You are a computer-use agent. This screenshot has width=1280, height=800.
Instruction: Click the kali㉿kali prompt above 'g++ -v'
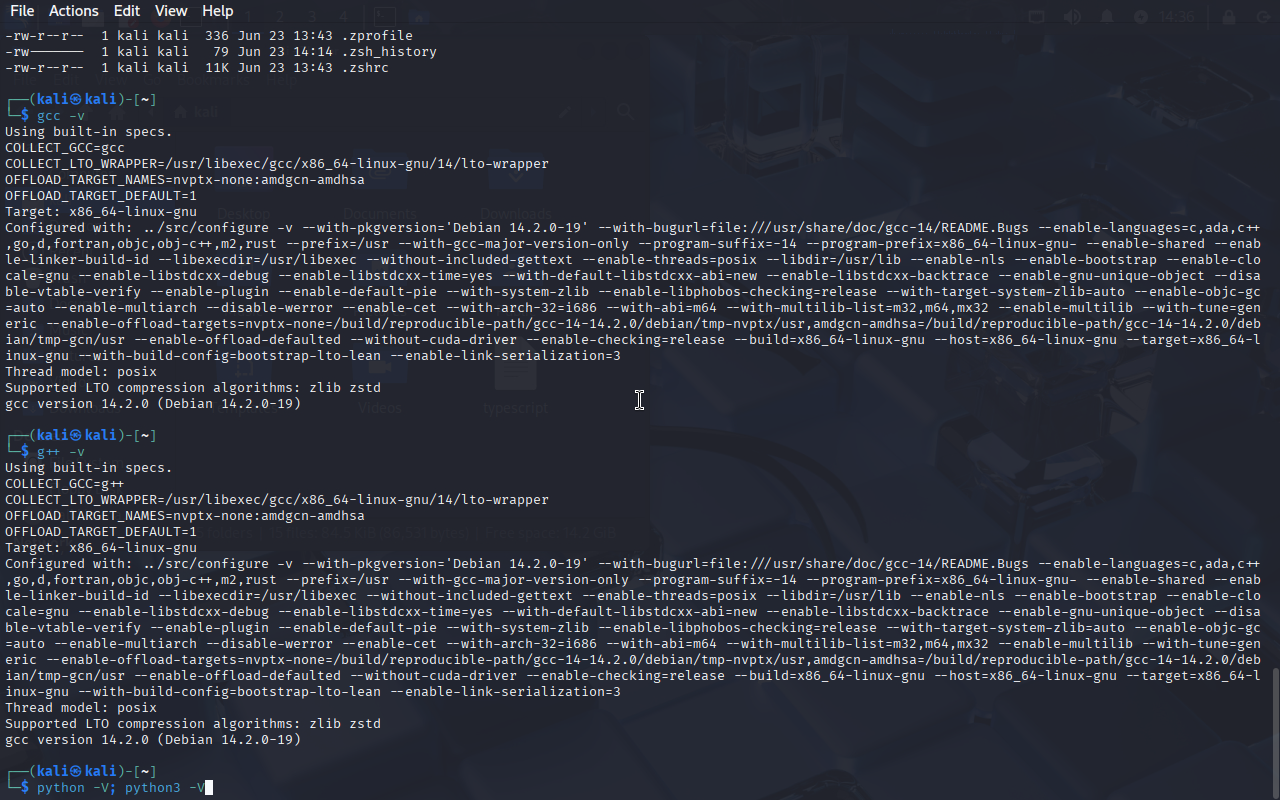[x=74, y=436]
